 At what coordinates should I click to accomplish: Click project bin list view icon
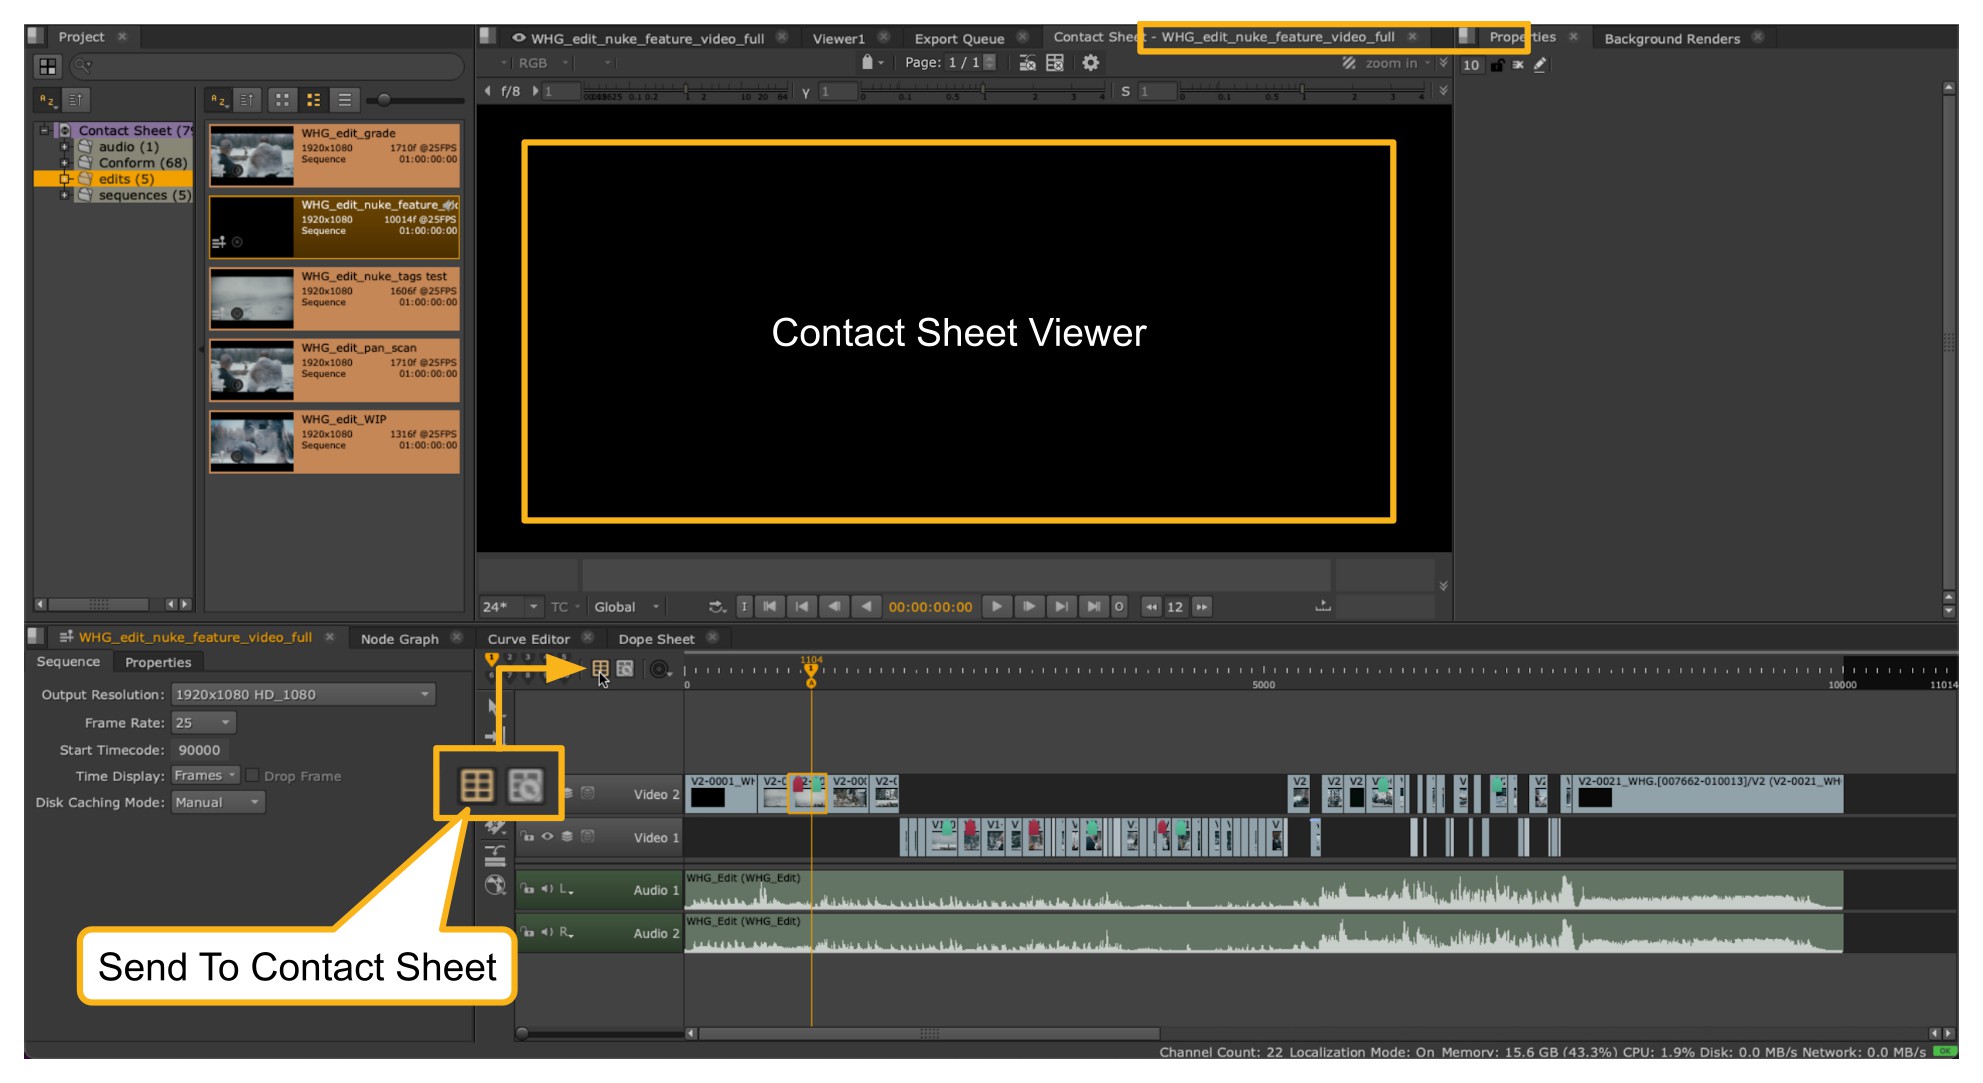(345, 100)
